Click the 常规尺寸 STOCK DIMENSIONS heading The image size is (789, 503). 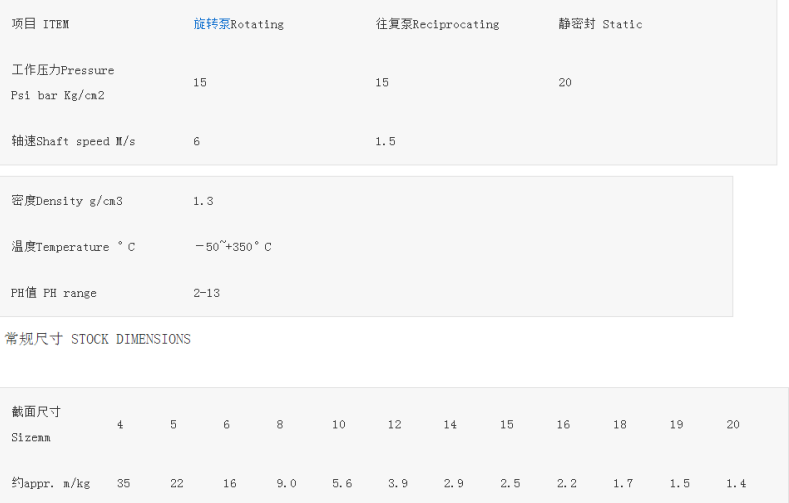point(98,339)
